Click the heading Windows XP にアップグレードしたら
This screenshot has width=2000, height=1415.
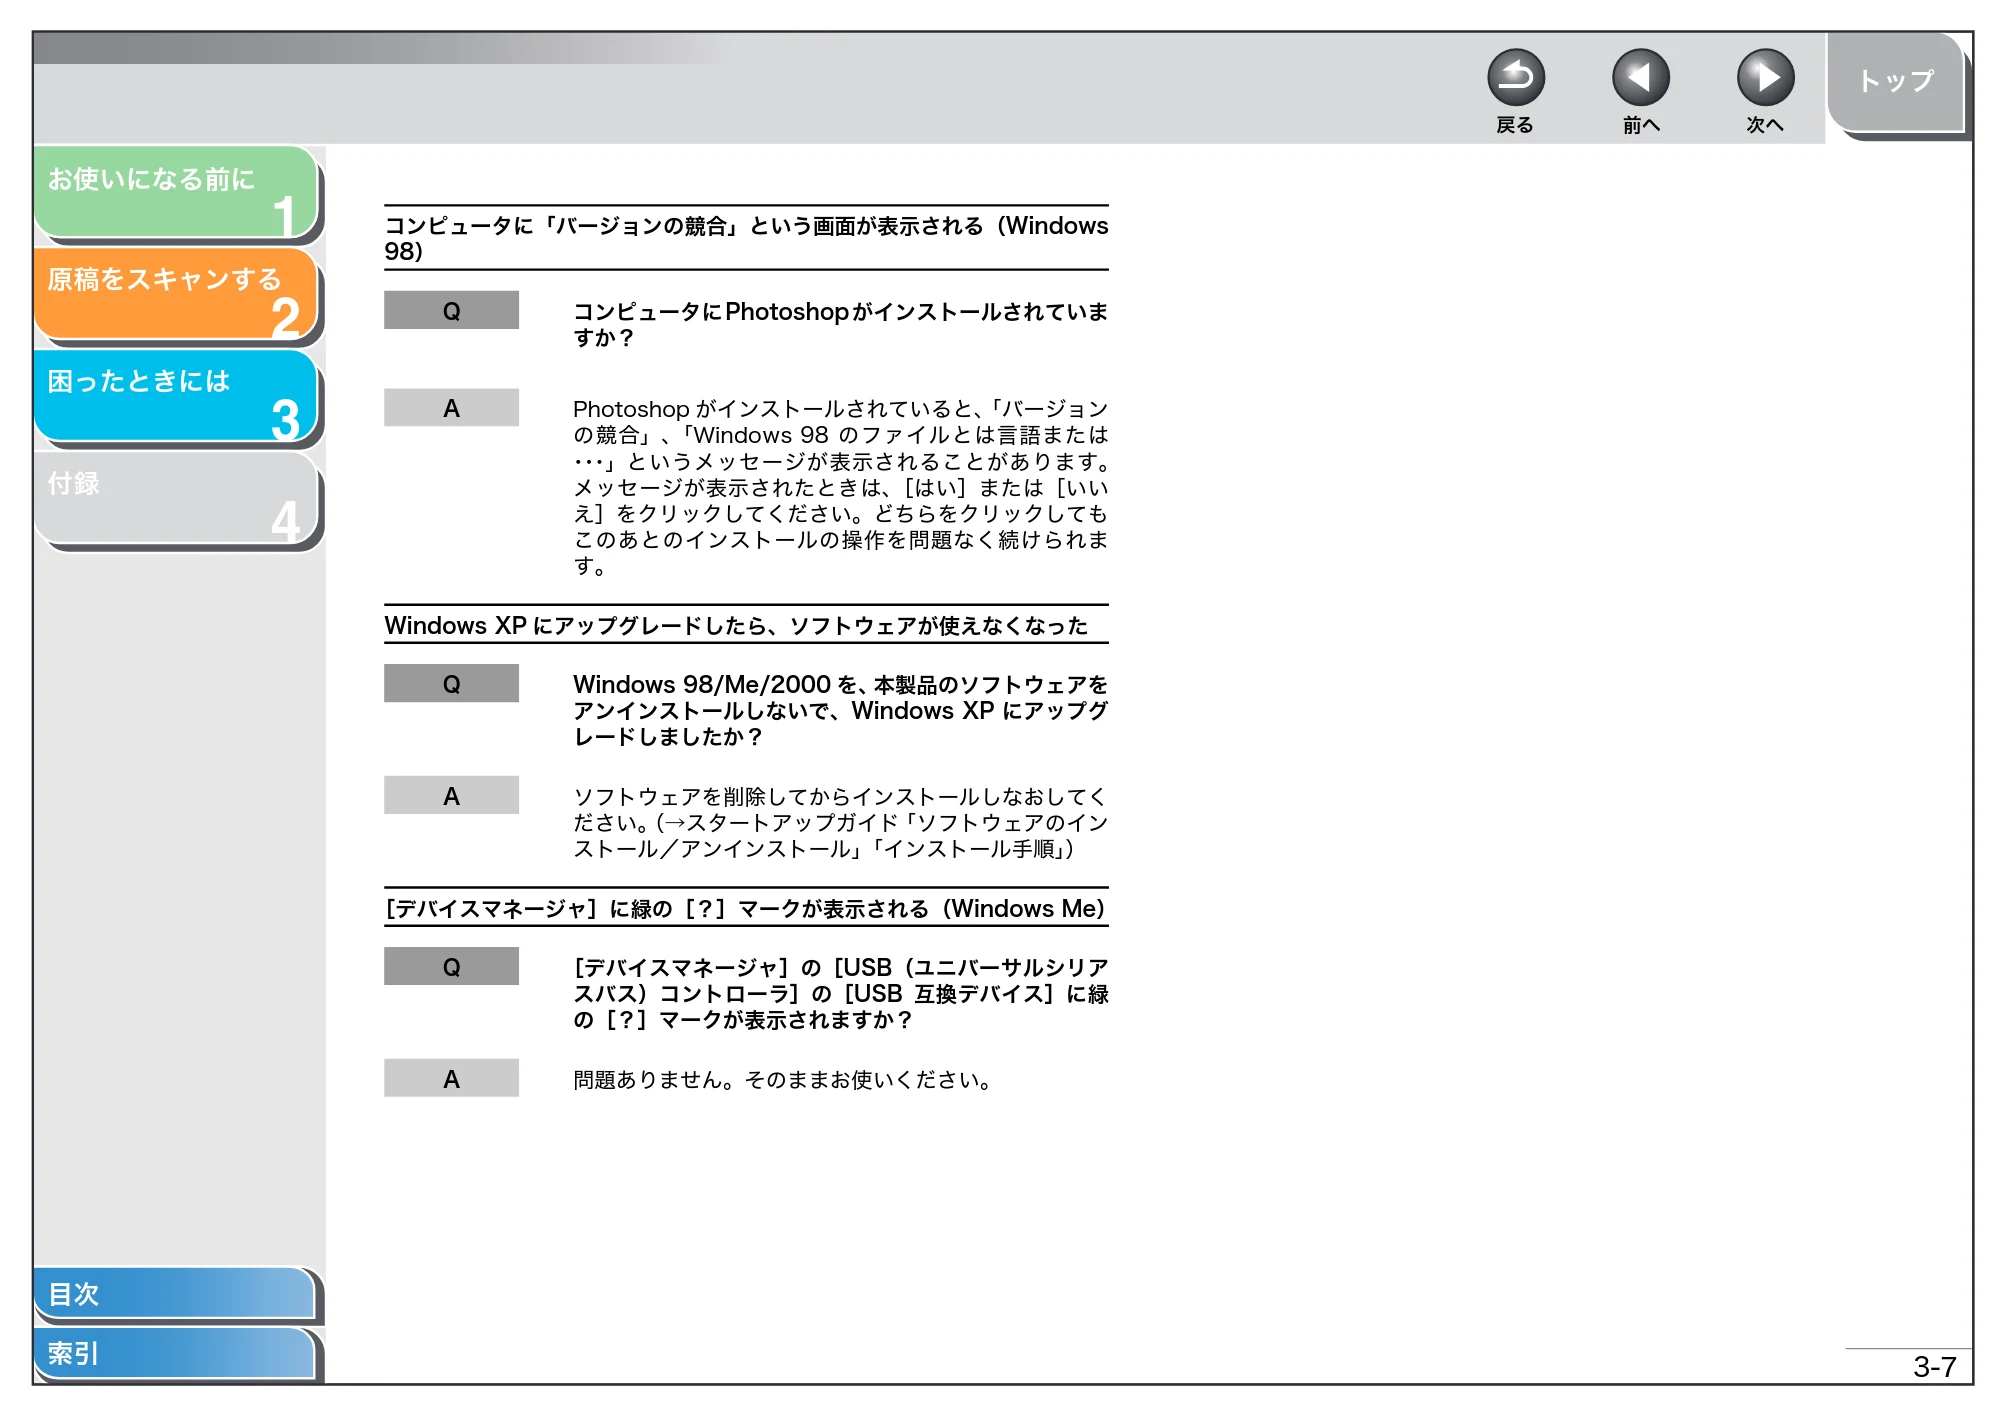[x=736, y=626]
